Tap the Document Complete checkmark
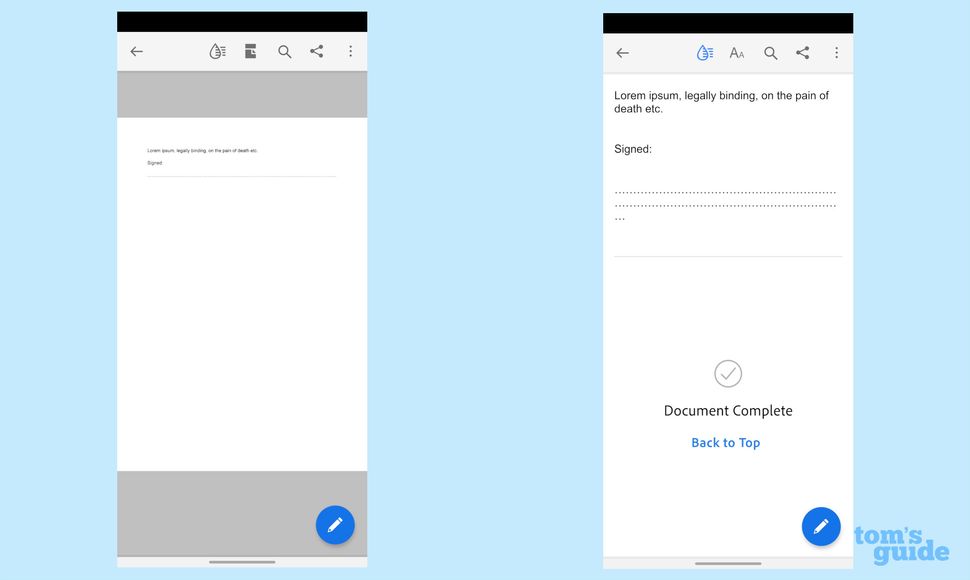Screen dimensions: 970x580 pyautogui.click(x=728, y=374)
